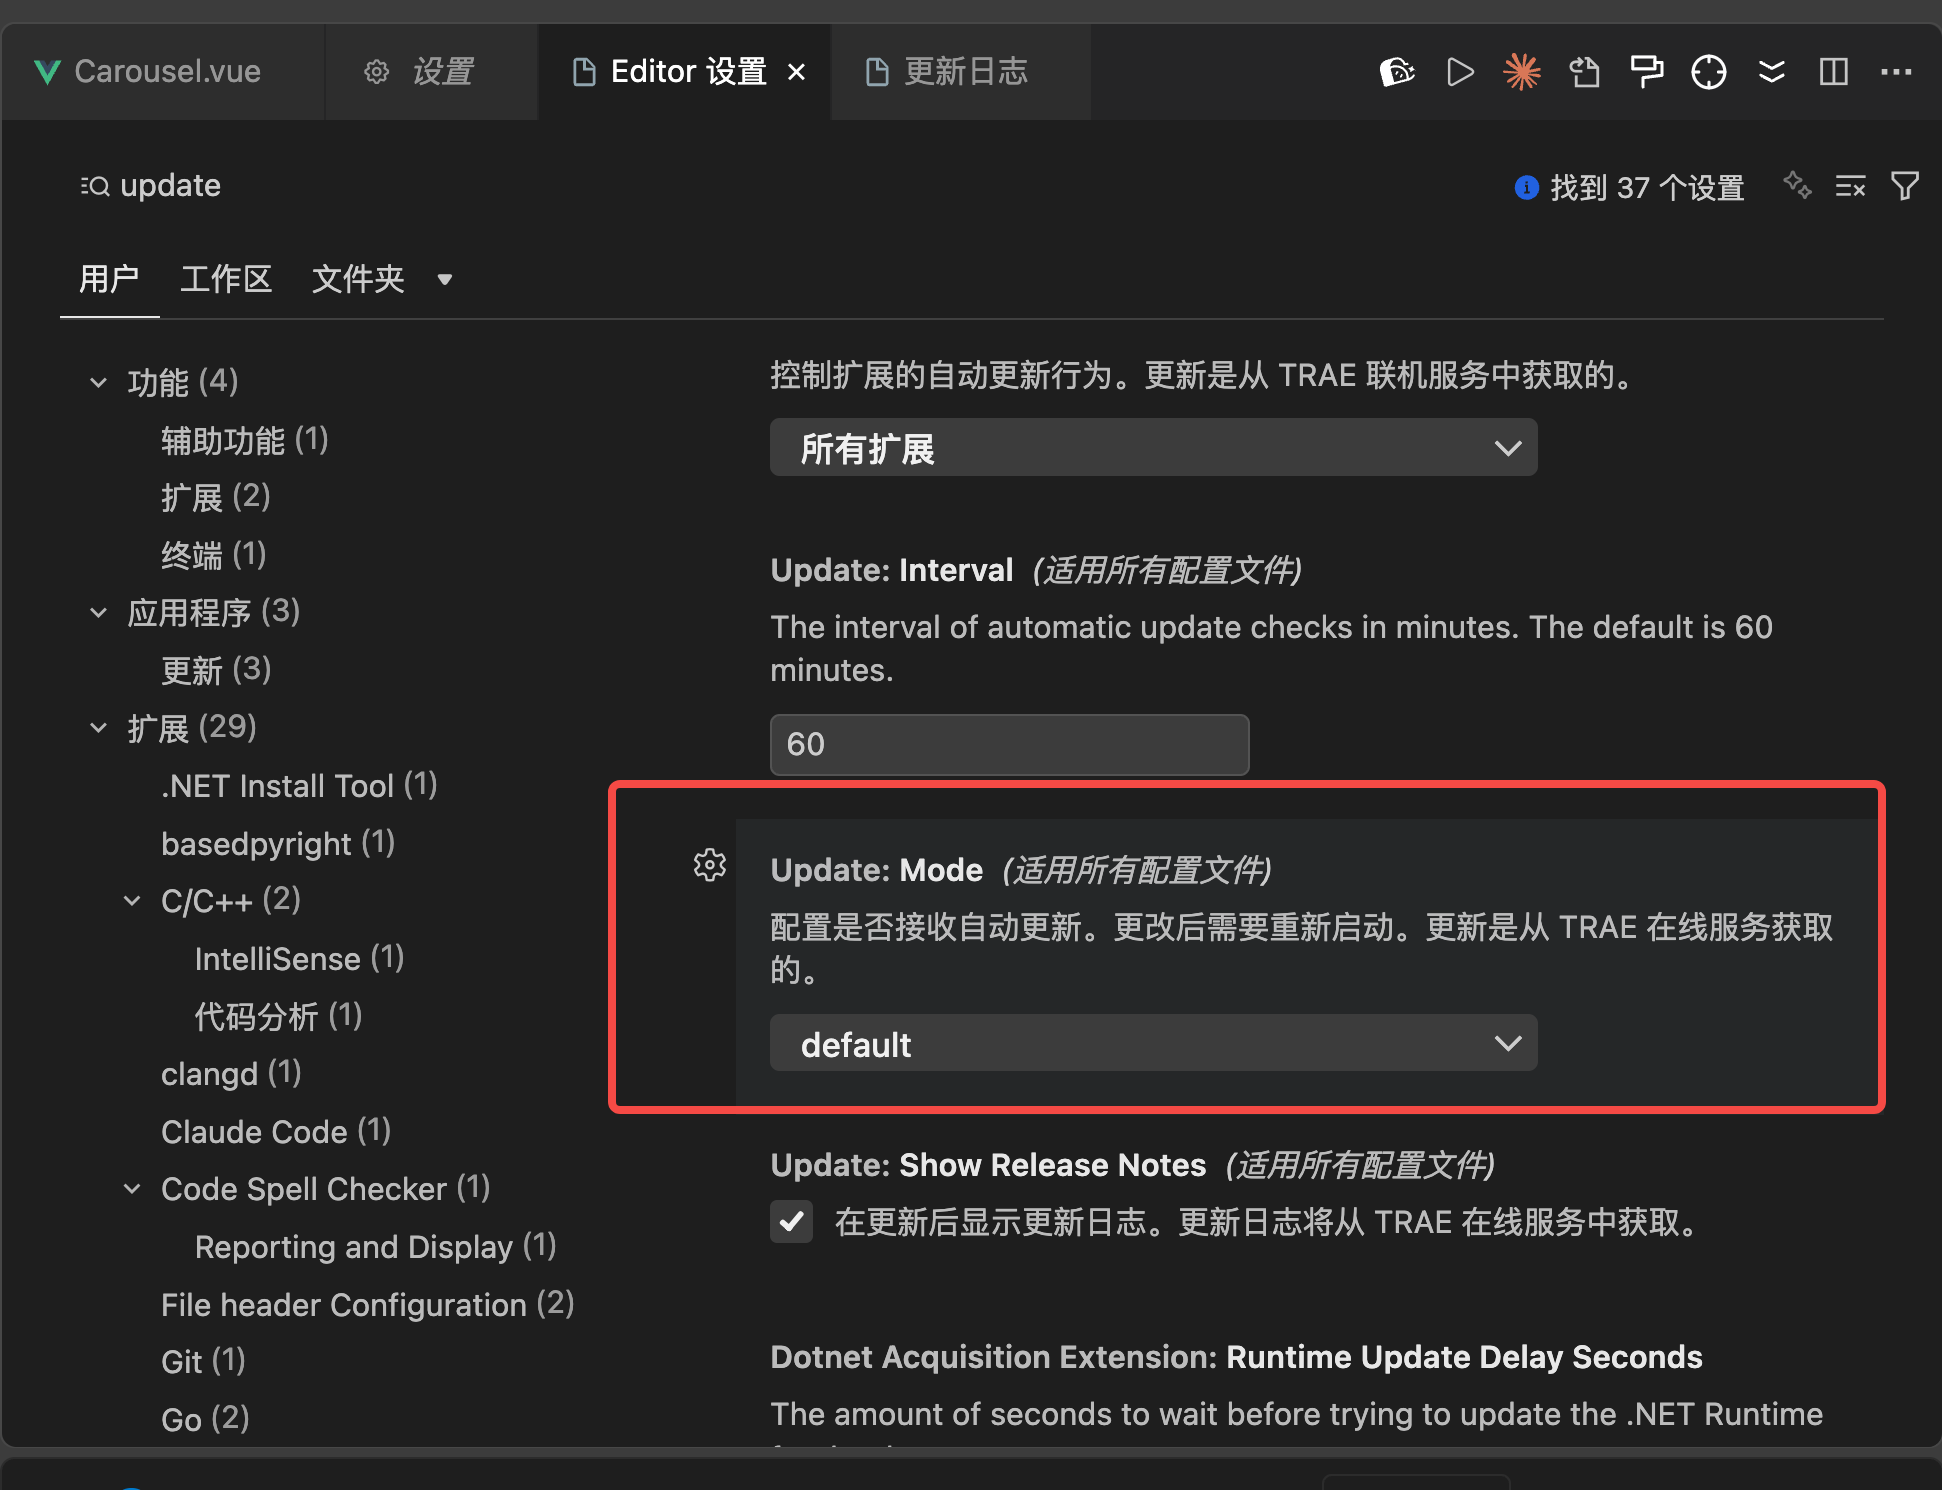This screenshot has height=1490, width=1942.
Task: Collapse the 应用程序 (3) tree section
Action: pyautogui.click(x=98, y=612)
